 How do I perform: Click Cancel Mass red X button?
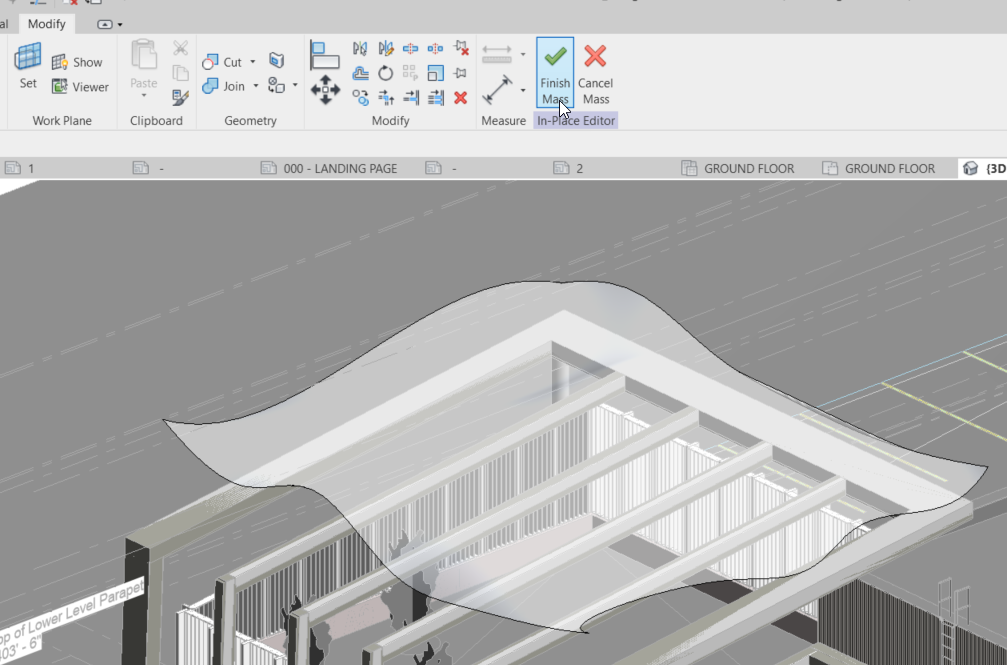pyautogui.click(x=595, y=72)
